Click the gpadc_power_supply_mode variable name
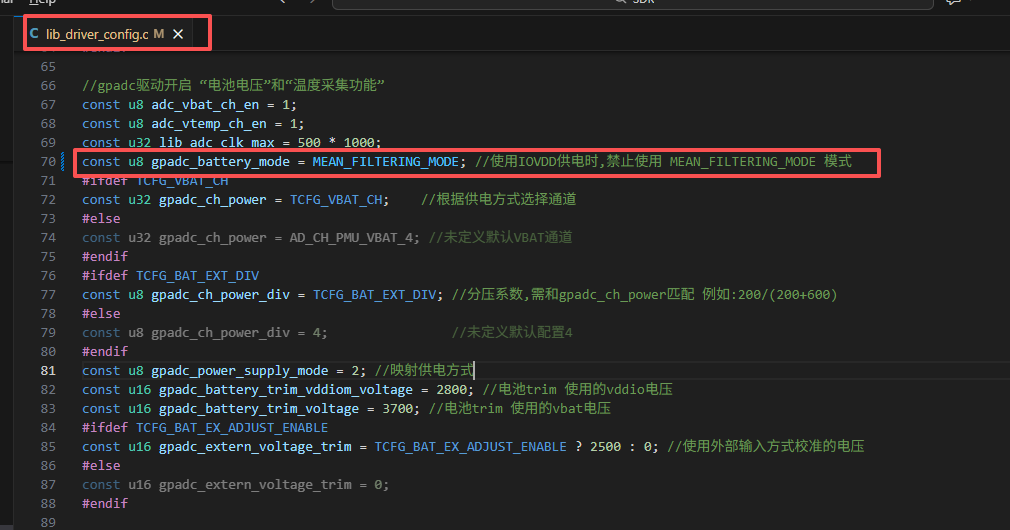 click(240, 370)
